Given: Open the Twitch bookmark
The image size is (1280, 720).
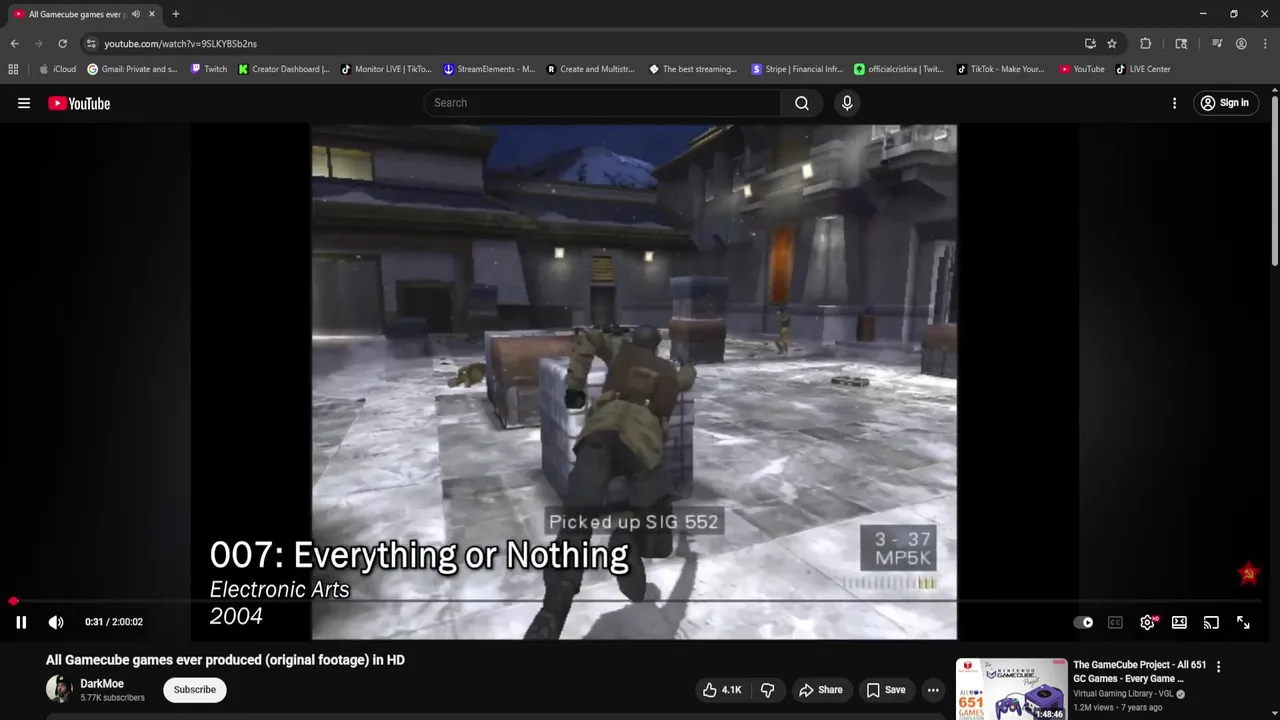Looking at the screenshot, I should coord(208,69).
